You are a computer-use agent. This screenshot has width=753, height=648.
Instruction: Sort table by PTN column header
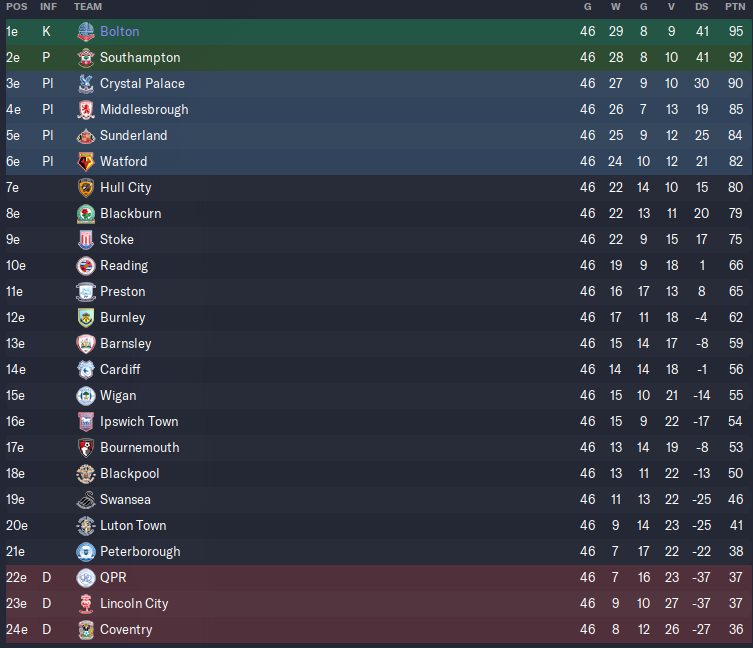(x=735, y=7)
